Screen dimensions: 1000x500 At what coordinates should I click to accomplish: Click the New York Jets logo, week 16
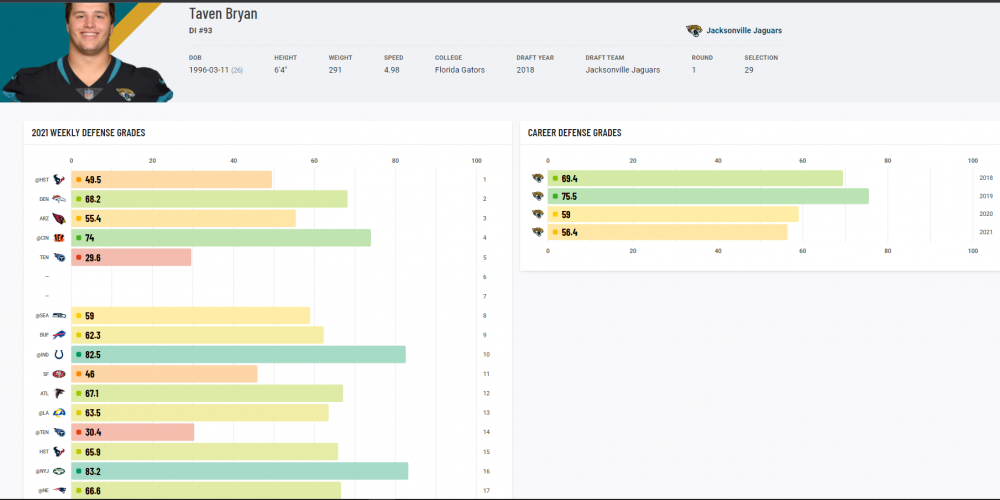pyautogui.click(x=59, y=471)
